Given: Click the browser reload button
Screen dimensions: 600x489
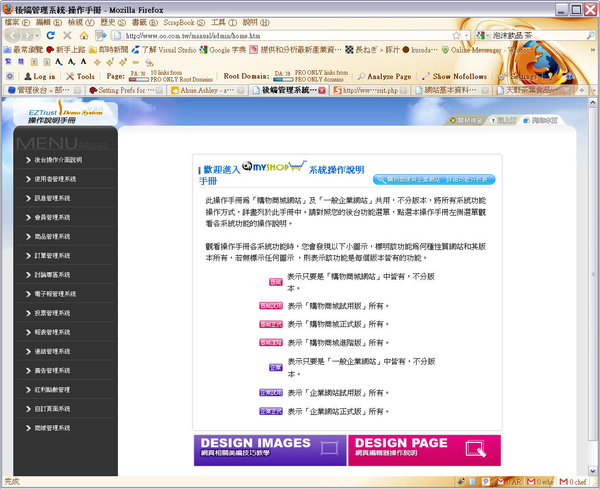Looking at the screenshot, I should pyautogui.click(x=50, y=36).
